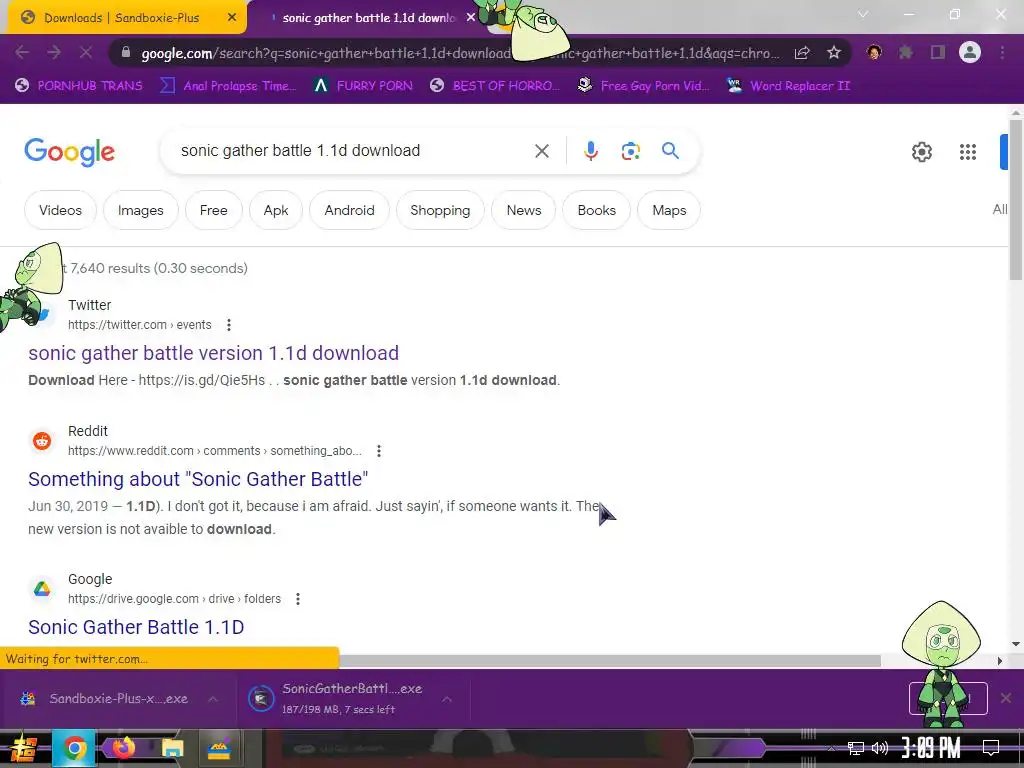Open 'sonic gather battle version 1.1d download' link
Viewport: 1024px width, 768px height.
pos(214,353)
